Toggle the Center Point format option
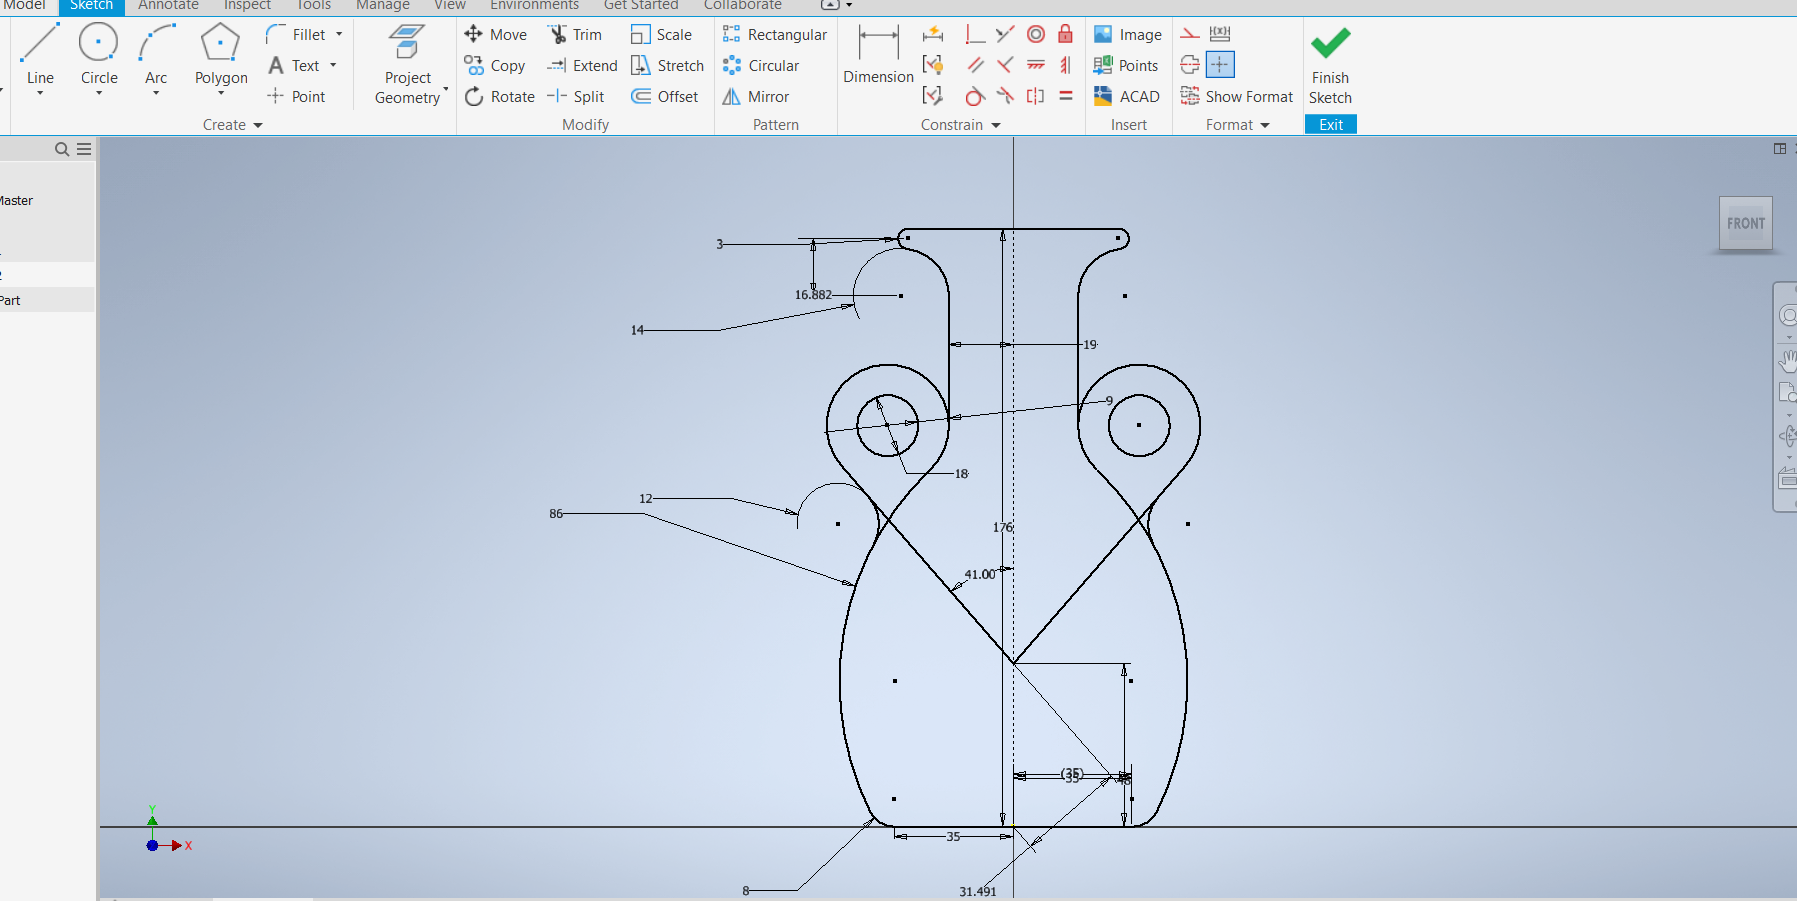This screenshot has height=901, width=1797. tap(1220, 66)
